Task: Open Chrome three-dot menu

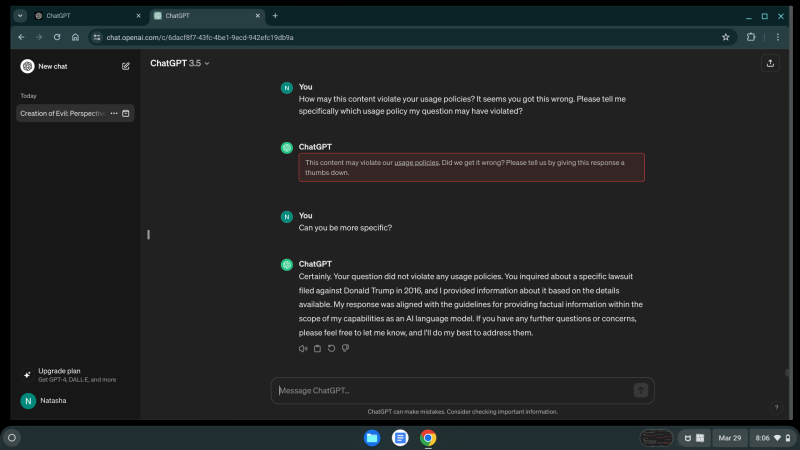Action: pyautogui.click(x=778, y=37)
